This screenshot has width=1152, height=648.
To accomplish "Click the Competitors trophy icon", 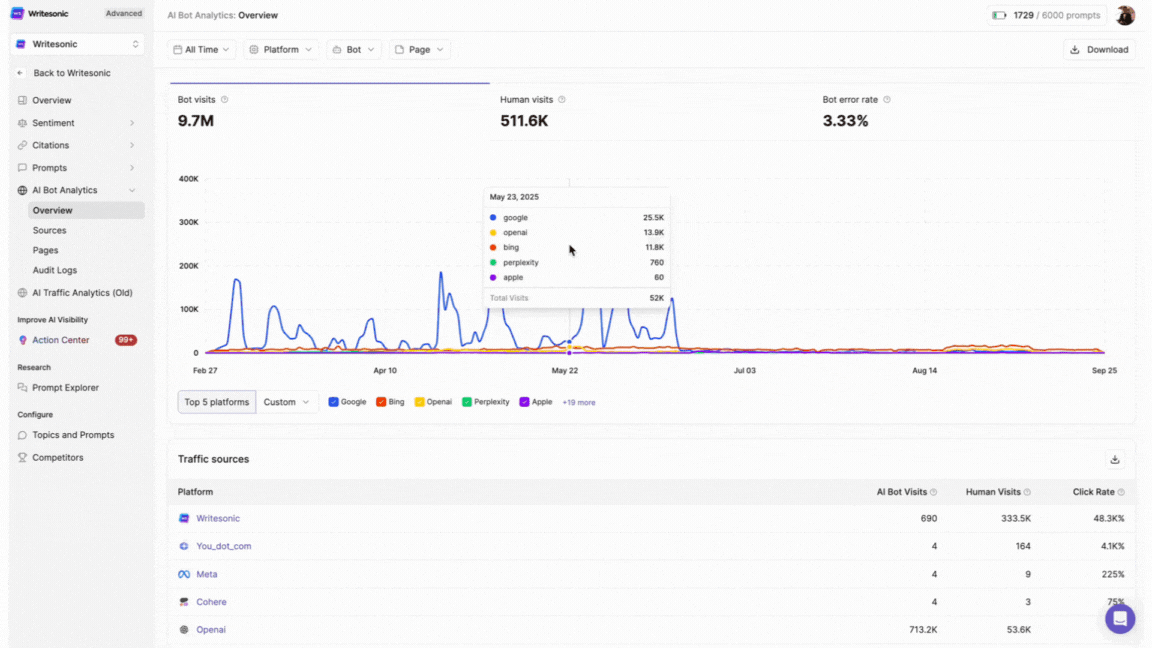I will [22, 457].
